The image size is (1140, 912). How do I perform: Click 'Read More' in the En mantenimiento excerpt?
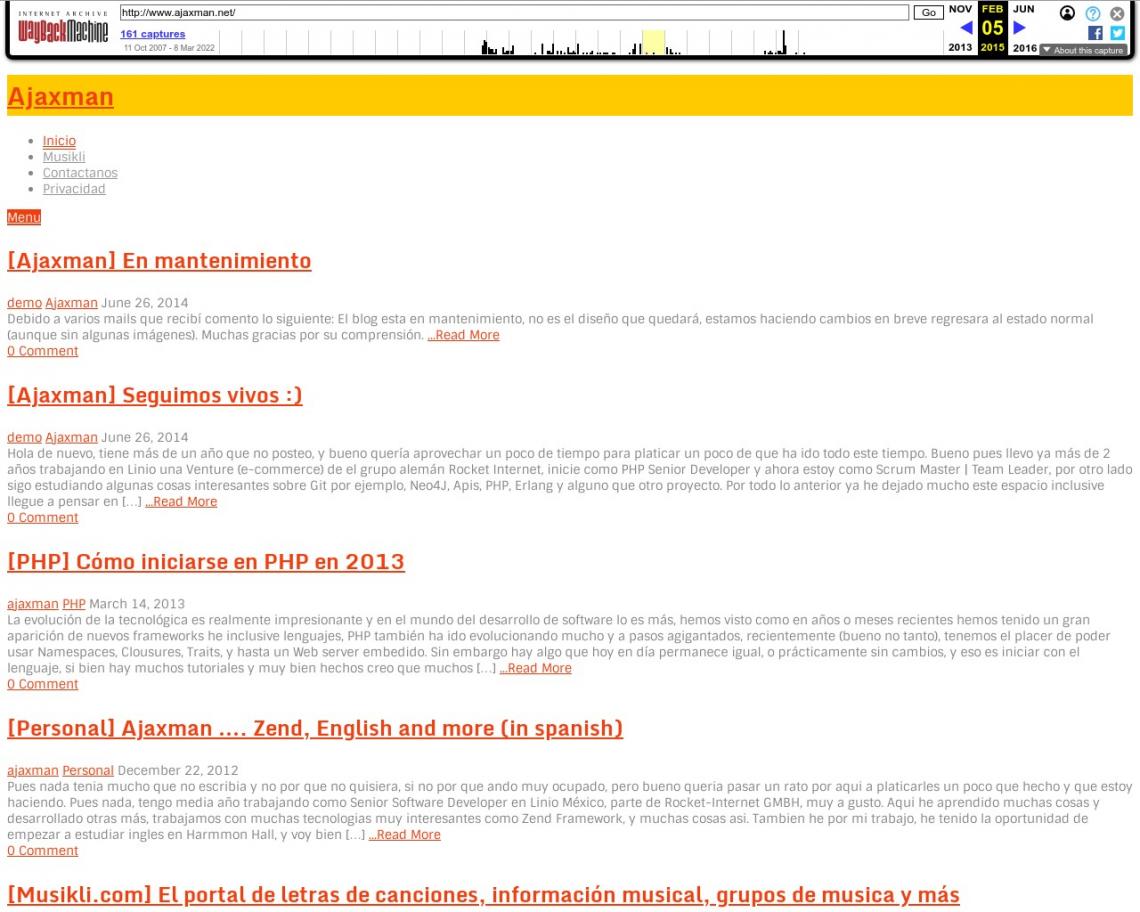[463, 335]
